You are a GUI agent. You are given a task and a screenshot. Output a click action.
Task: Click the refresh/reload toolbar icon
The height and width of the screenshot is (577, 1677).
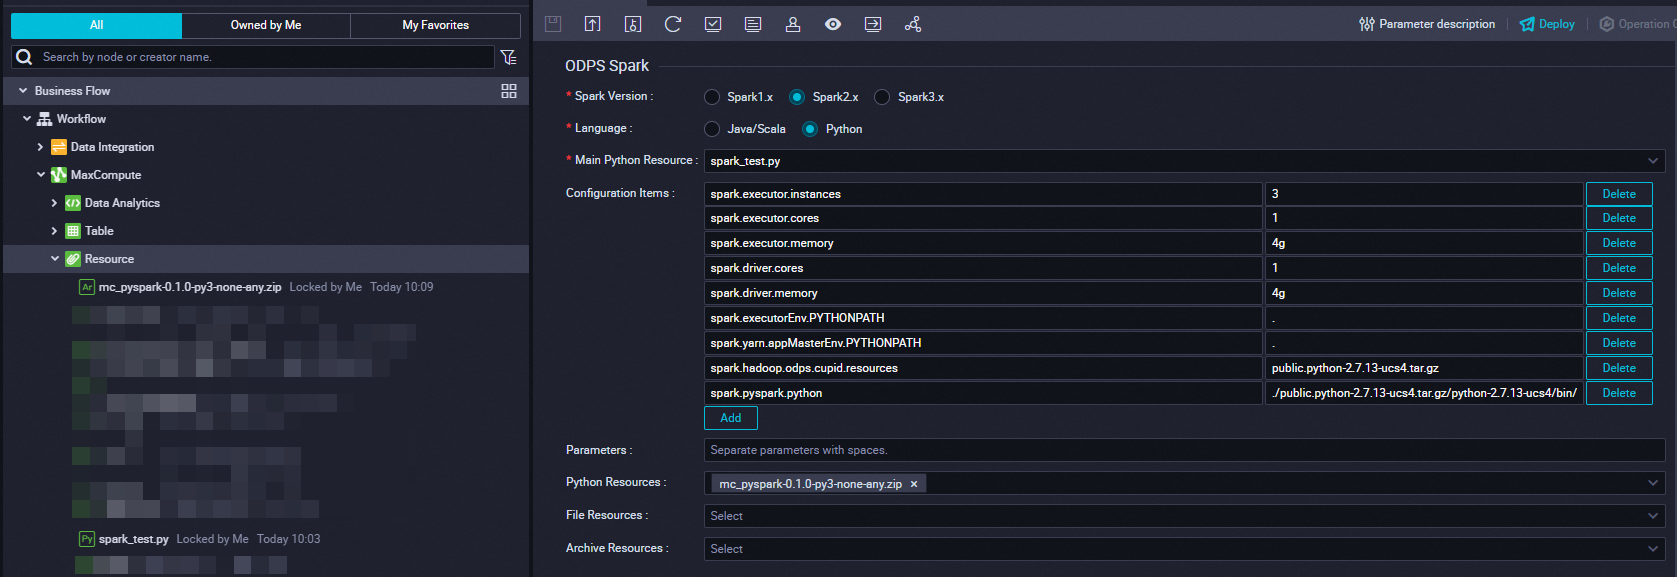click(x=673, y=24)
